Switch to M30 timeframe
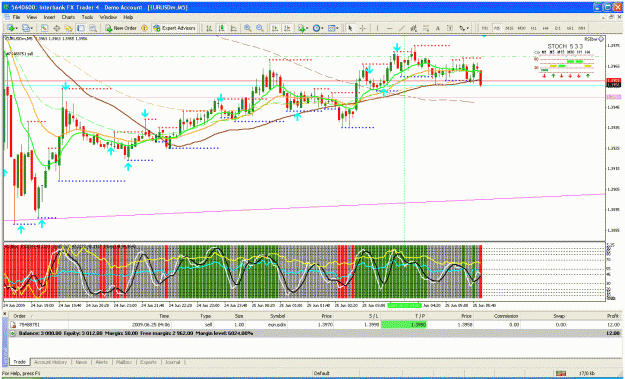This screenshot has width=625, height=379. [522, 28]
